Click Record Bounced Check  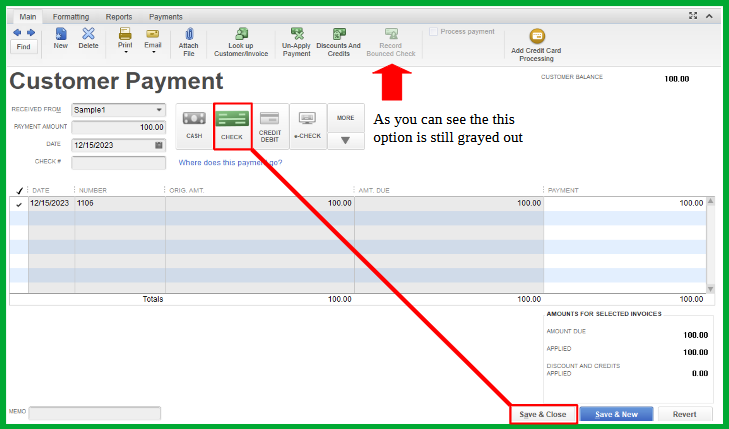click(391, 42)
